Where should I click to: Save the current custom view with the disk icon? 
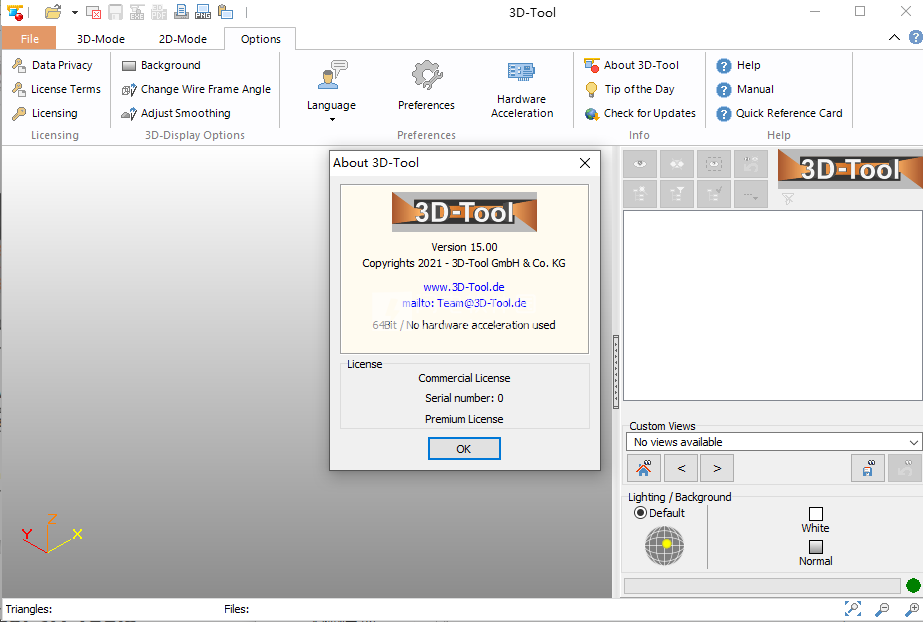[867, 468]
